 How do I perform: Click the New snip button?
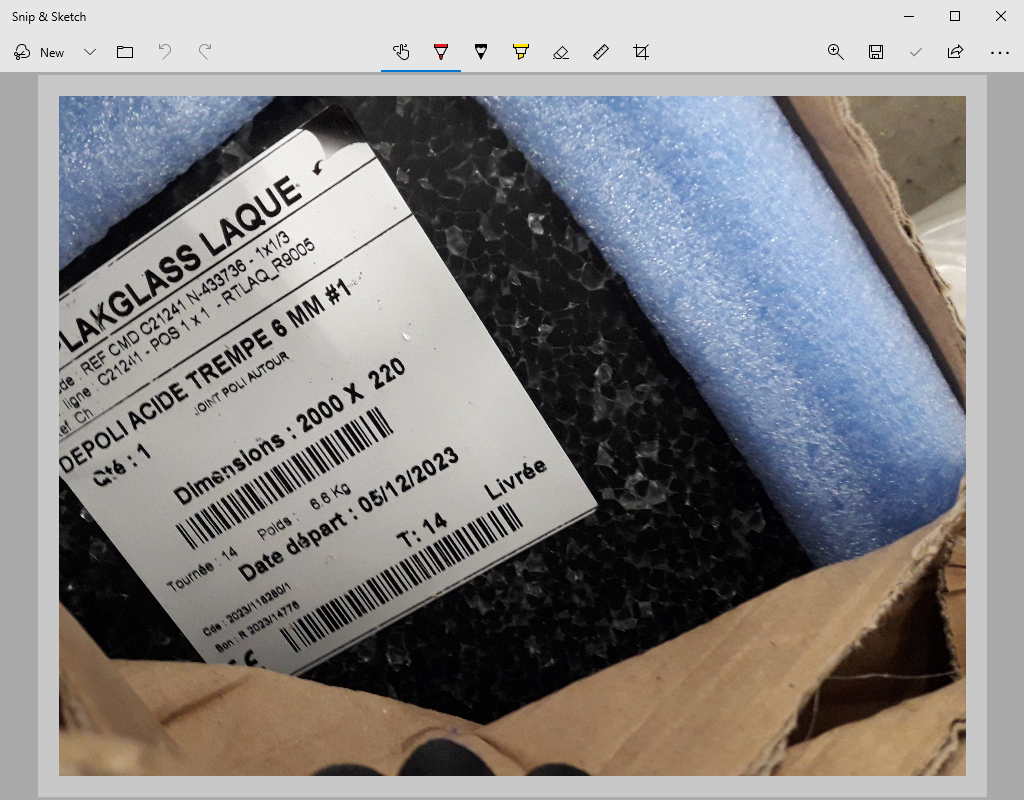pos(40,52)
